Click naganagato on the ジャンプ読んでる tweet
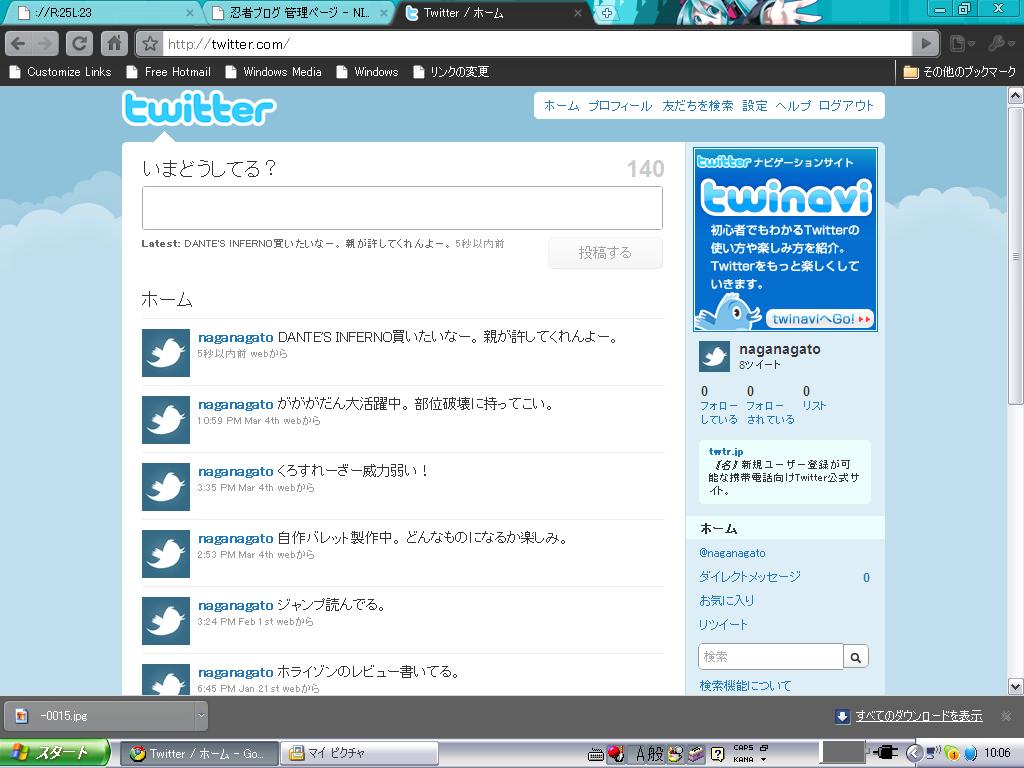This screenshot has height=768, width=1024. [235, 605]
